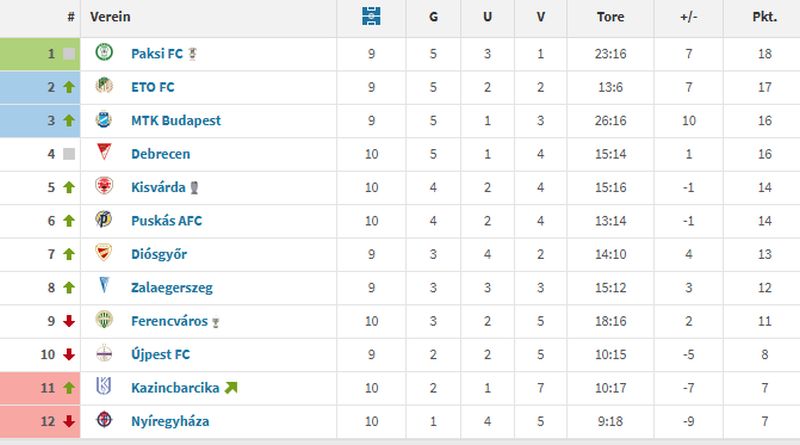800x445 pixels.
Task: Click the Verein column header
Action: pos(110,17)
